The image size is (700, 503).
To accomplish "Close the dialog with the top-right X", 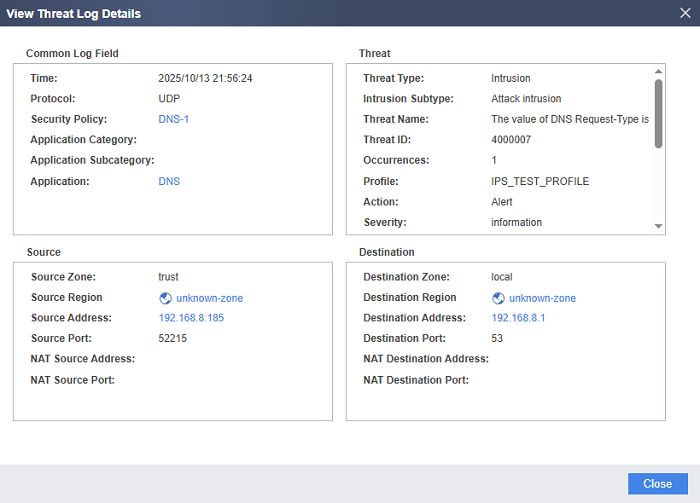I will (685, 13).
